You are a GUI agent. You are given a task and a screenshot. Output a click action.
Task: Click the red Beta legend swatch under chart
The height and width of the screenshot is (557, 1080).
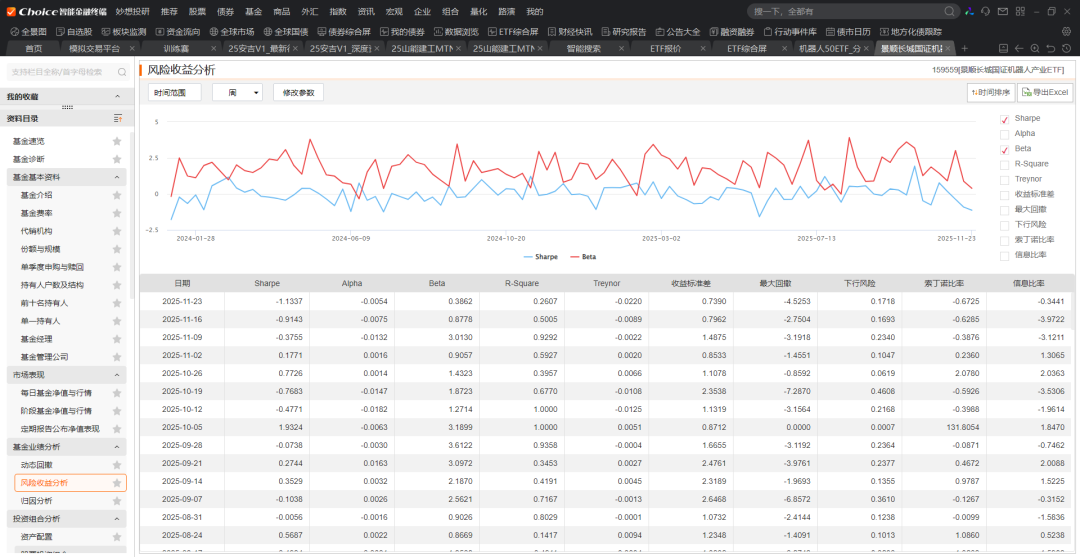[574, 257]
